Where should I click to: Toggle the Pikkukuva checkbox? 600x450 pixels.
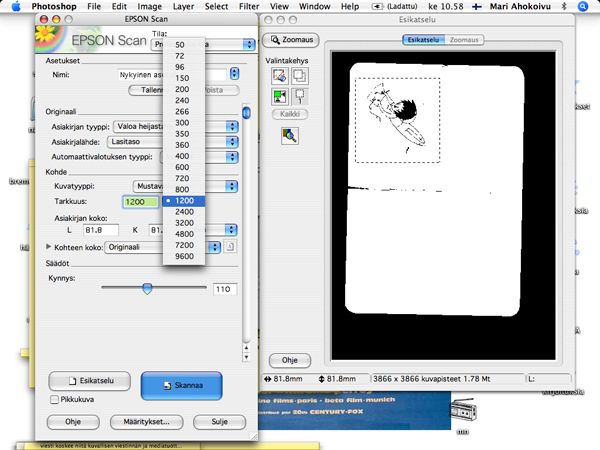(54, 399)
